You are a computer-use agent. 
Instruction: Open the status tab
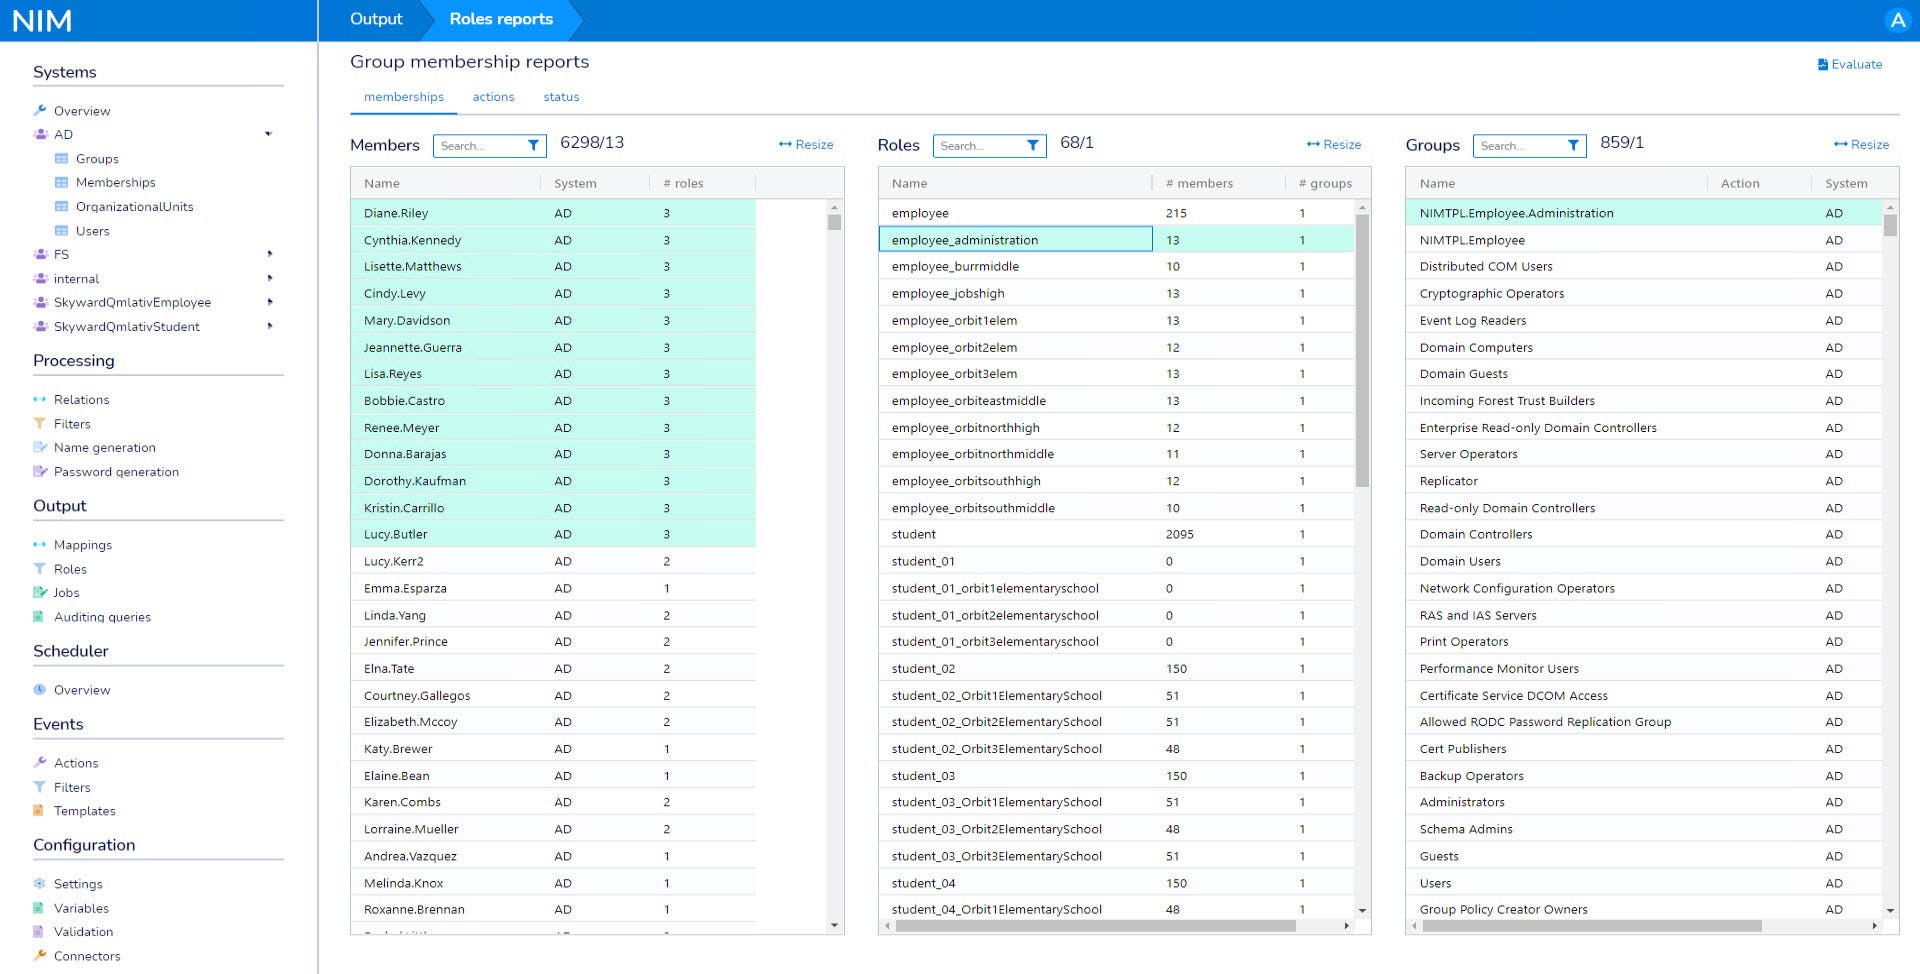tap(561, 97)
